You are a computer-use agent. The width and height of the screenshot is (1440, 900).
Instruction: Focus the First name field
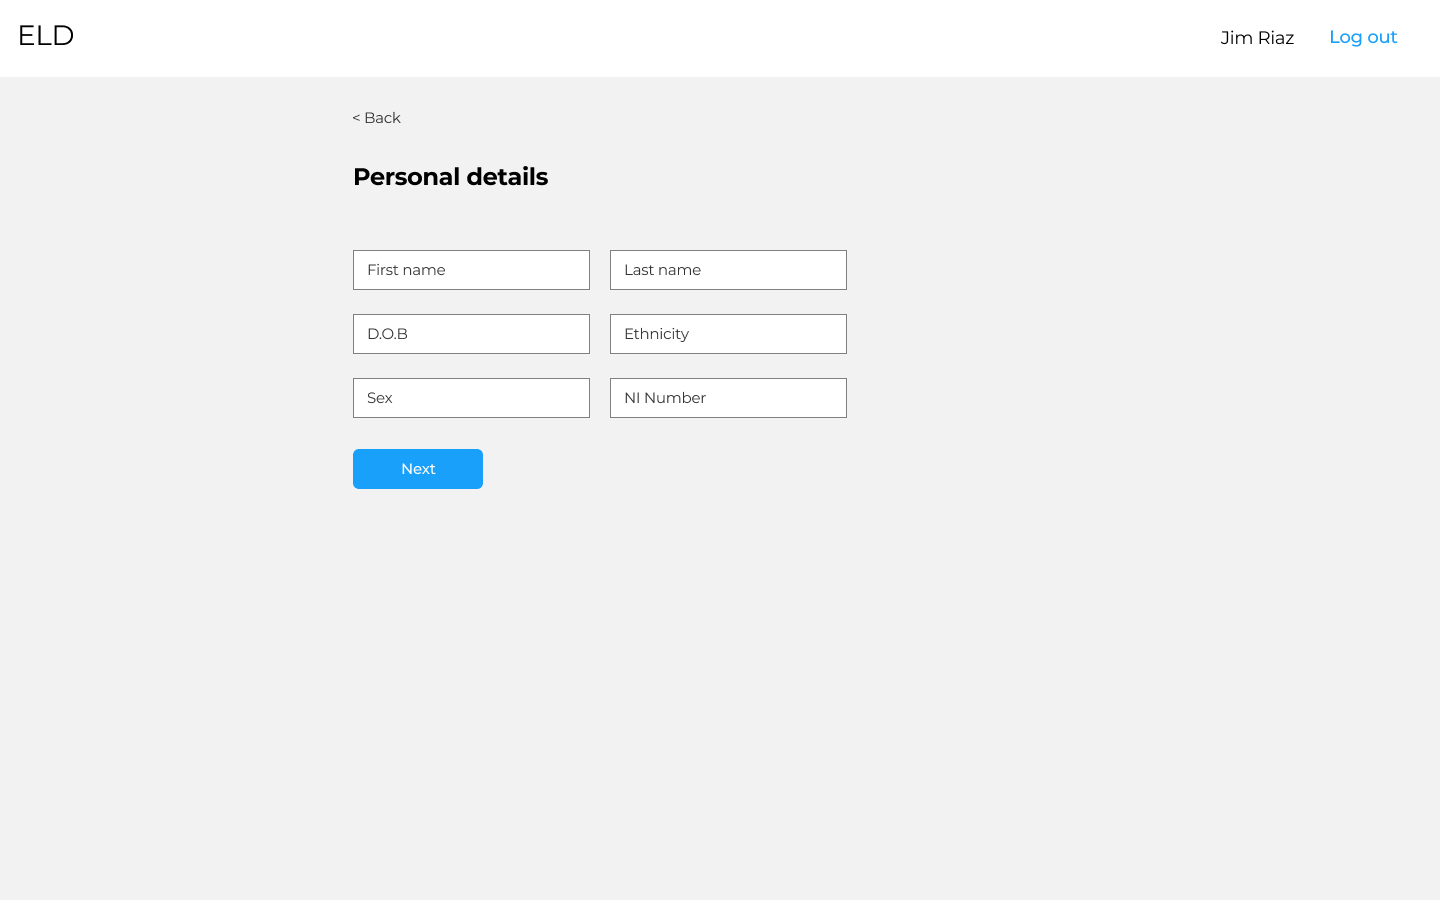point(471,270)
